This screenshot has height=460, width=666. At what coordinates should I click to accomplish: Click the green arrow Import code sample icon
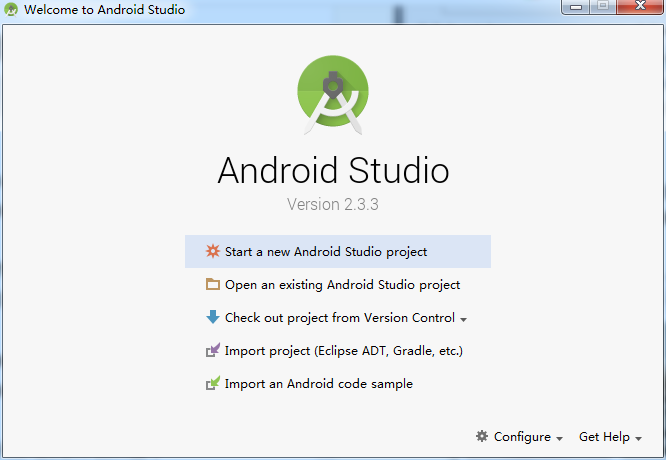coord(213,383)
